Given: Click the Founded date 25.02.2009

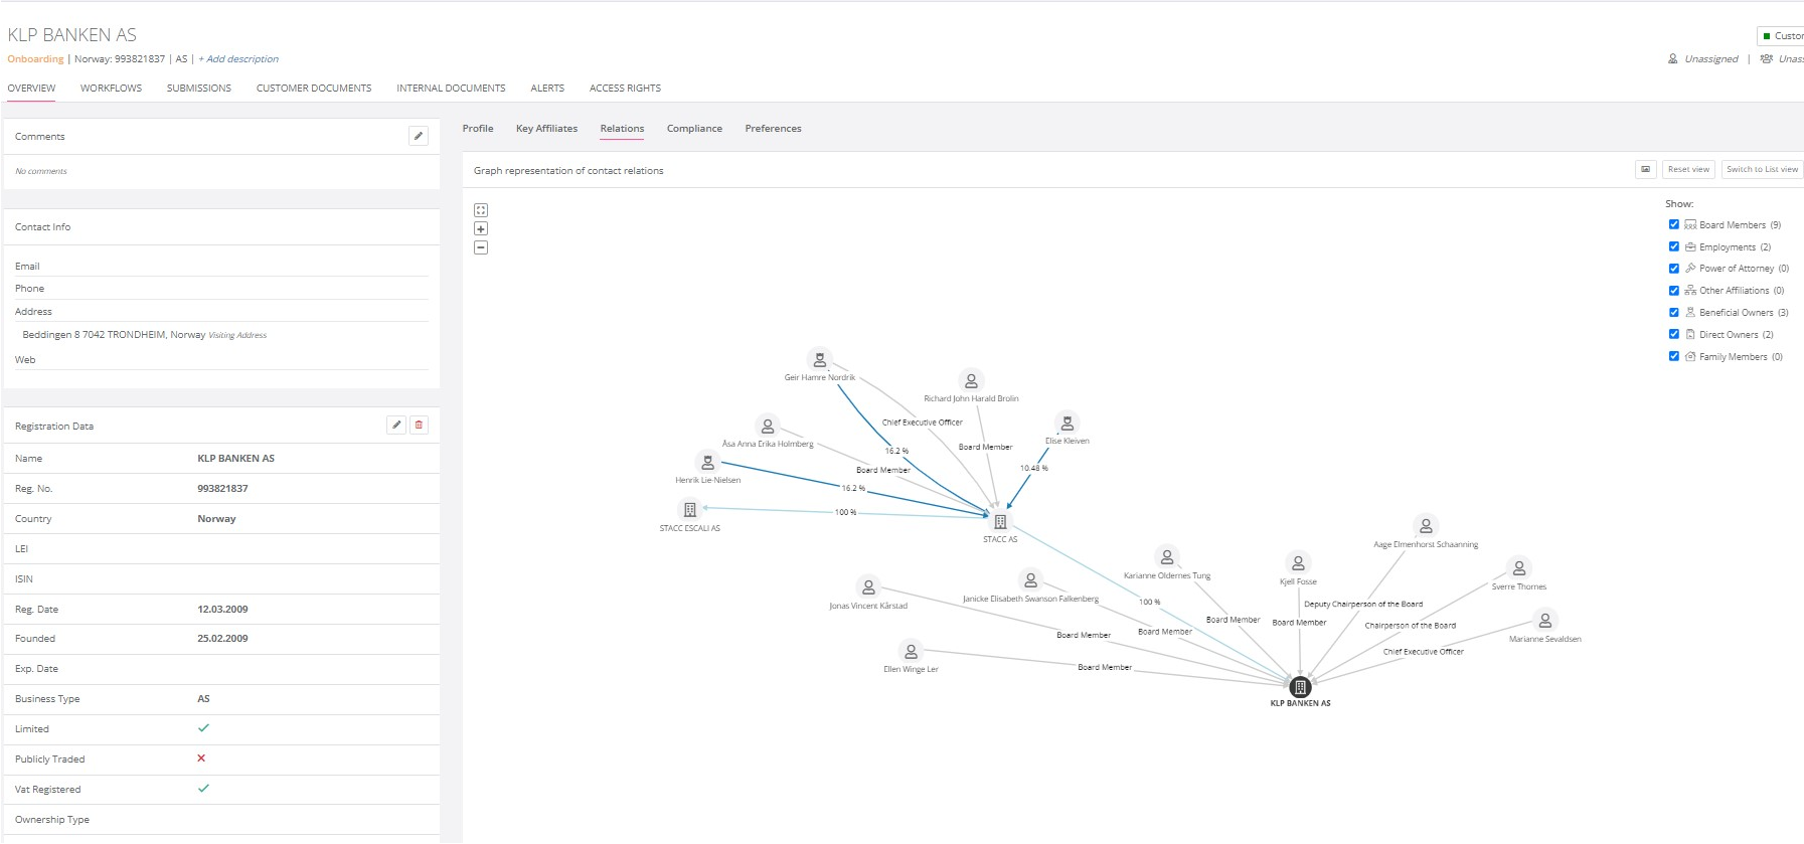Looking at the screenshot, I should 222,638.
